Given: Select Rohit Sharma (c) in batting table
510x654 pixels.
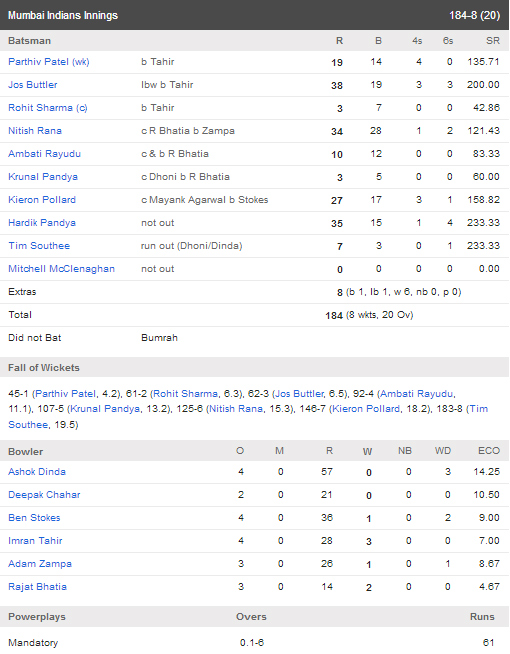Looking at the screenshot, I should (x=48, y=108).
